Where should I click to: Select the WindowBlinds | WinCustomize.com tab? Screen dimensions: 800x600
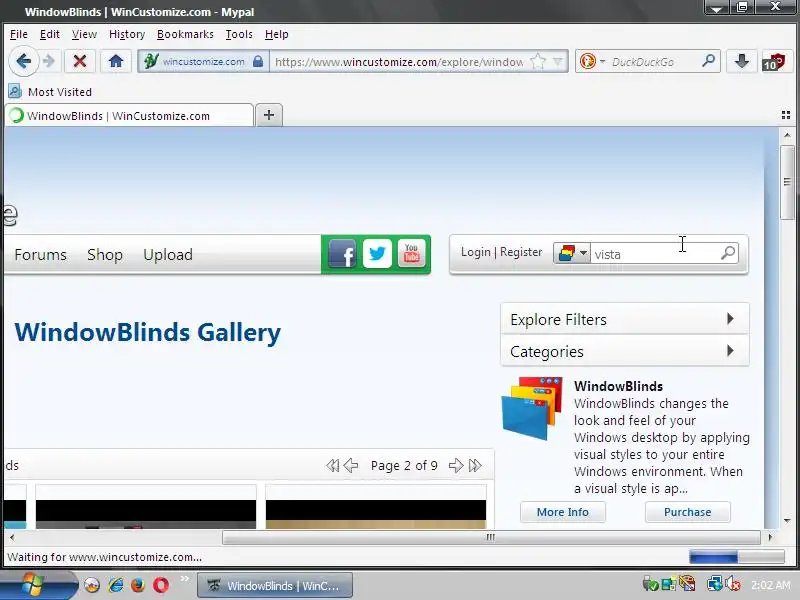click(x=129, y=116)
